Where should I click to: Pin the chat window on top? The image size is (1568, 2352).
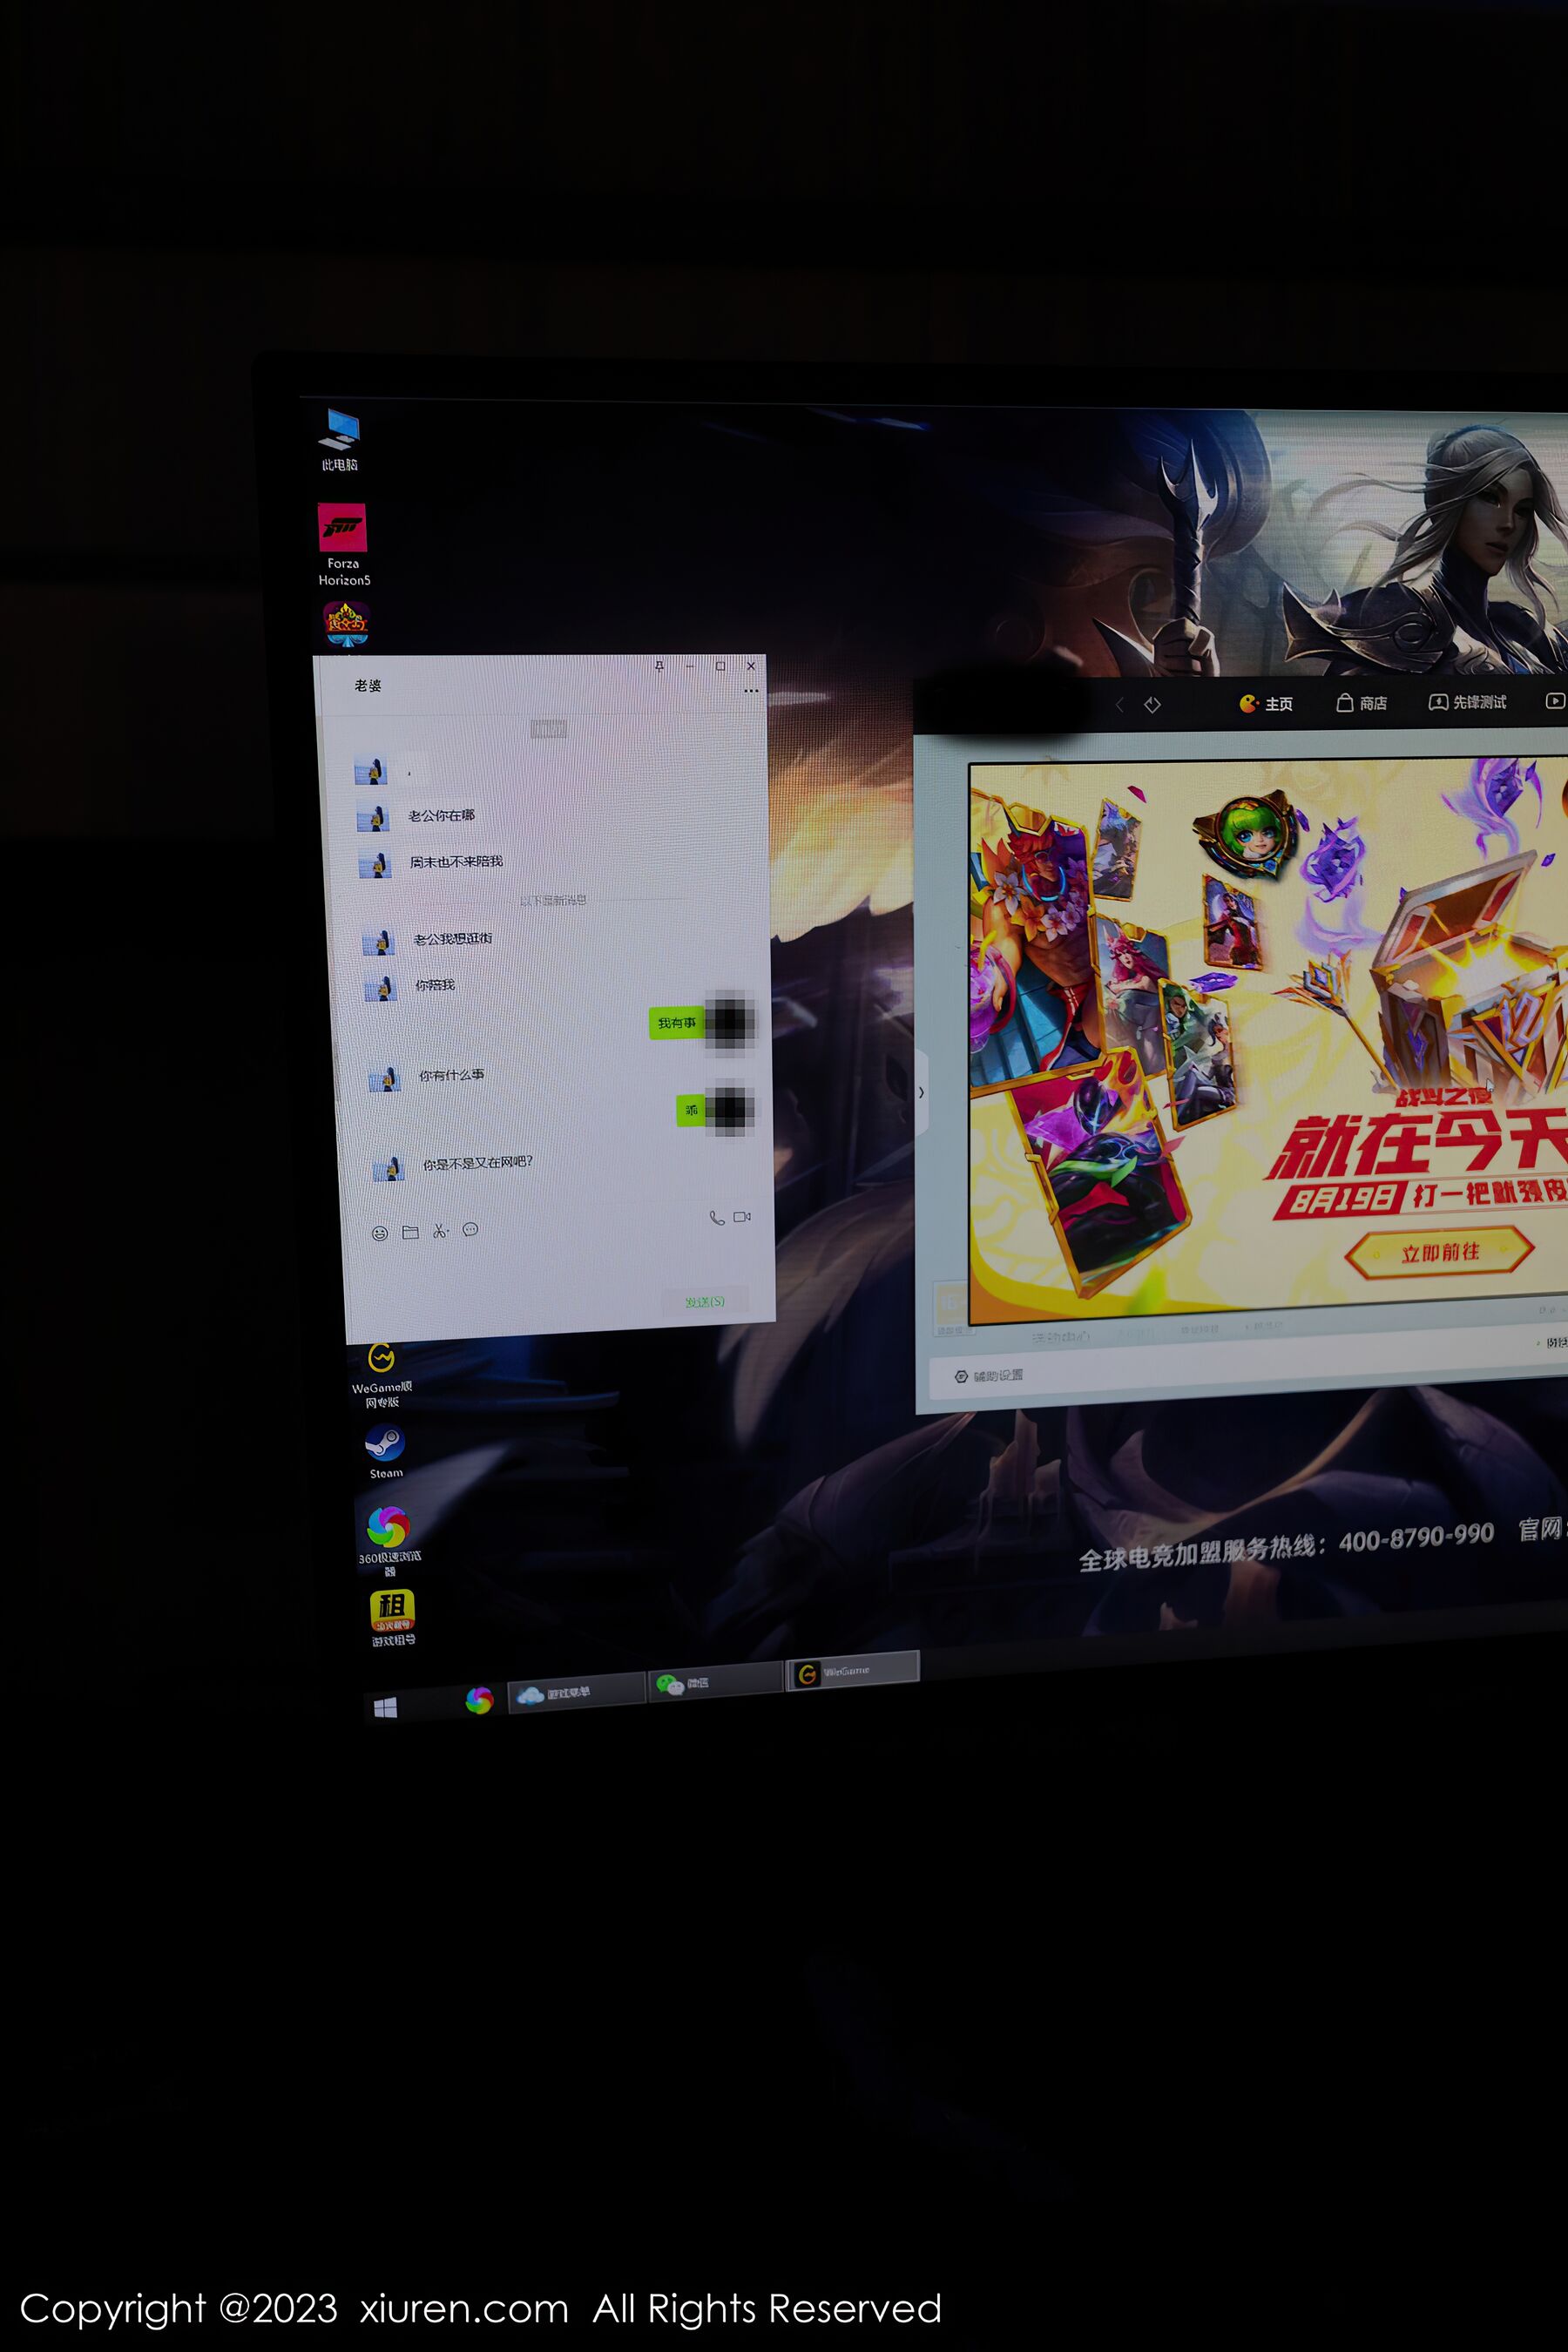click(x=659, y=667)
